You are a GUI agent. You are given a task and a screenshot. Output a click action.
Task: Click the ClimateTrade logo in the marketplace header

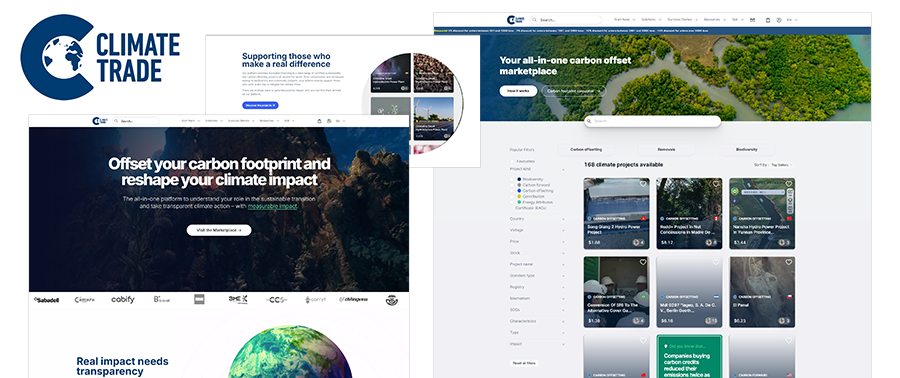[515, 20]
